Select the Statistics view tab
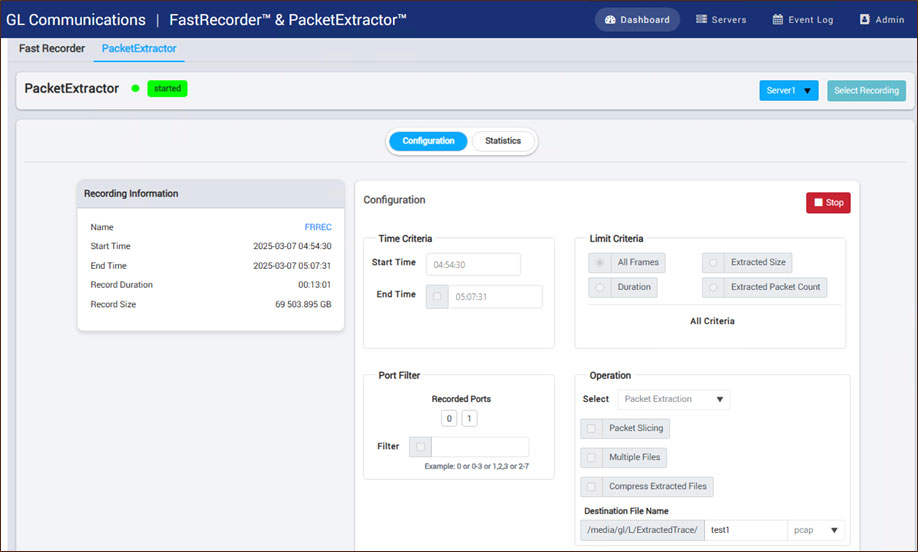The image size is (918, 552). [x=503, y=141]
